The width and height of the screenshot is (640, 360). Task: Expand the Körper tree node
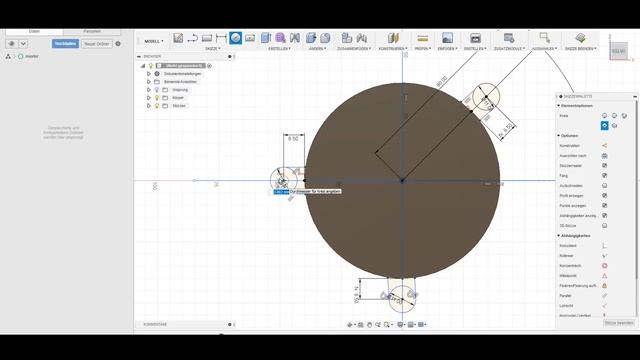pyautogui.click(x=149, y=98)
